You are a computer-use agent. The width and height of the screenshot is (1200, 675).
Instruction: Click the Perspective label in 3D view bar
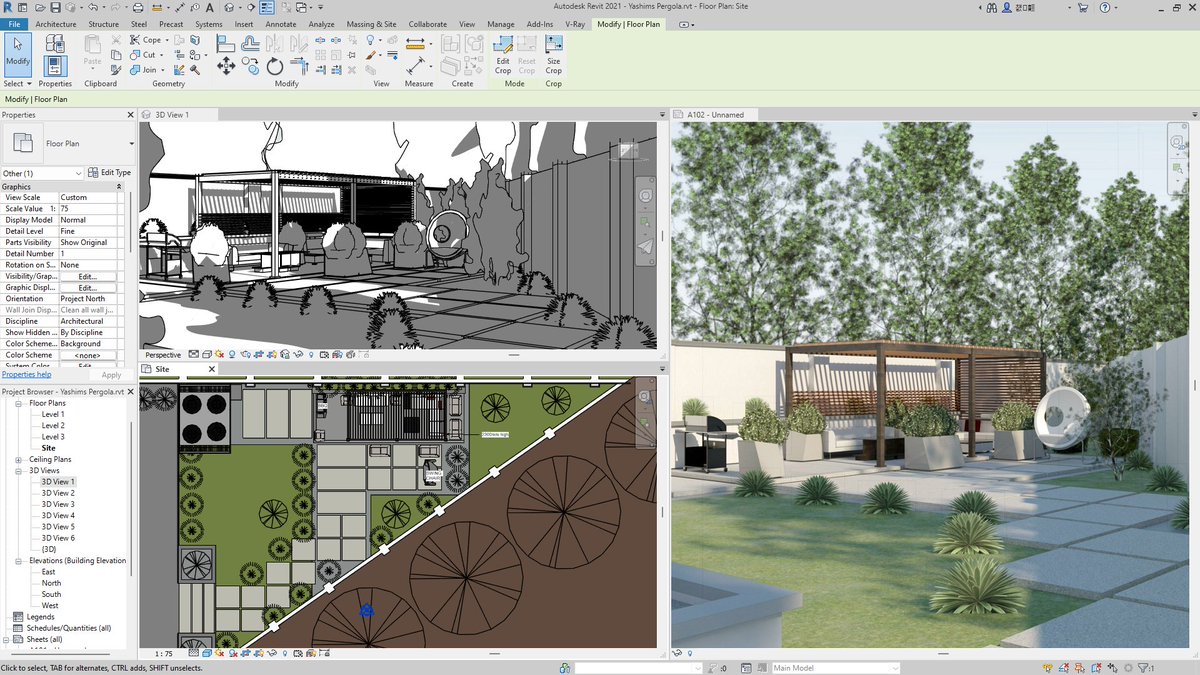tap(163, 355)
